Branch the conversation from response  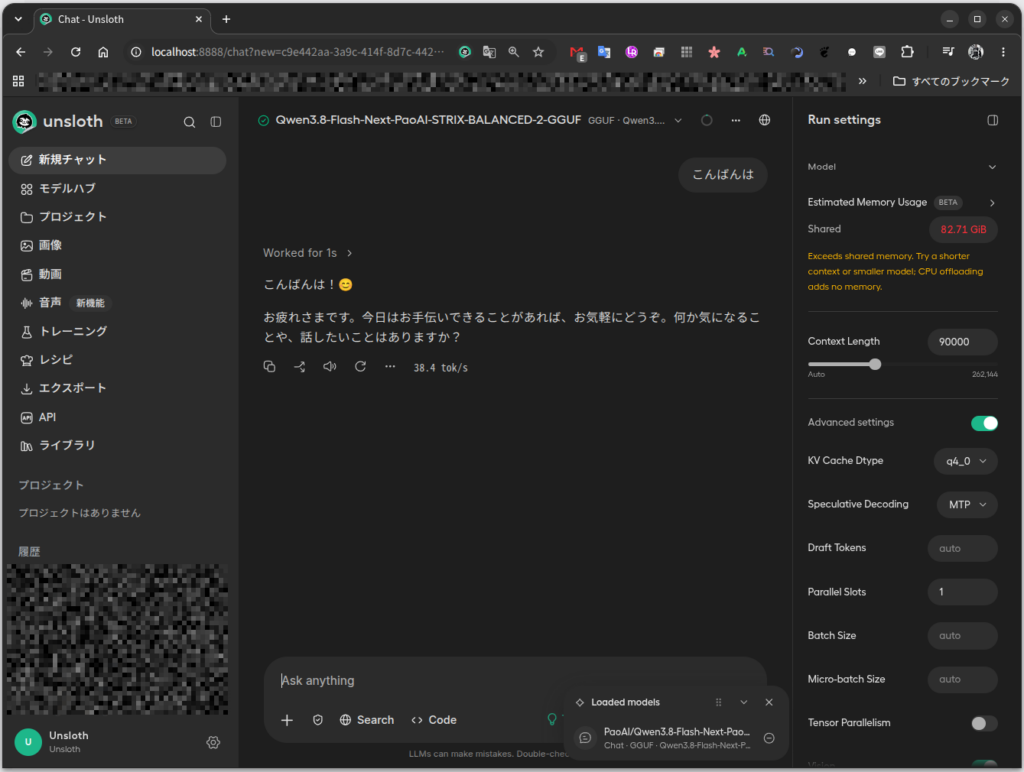[300, 366]
